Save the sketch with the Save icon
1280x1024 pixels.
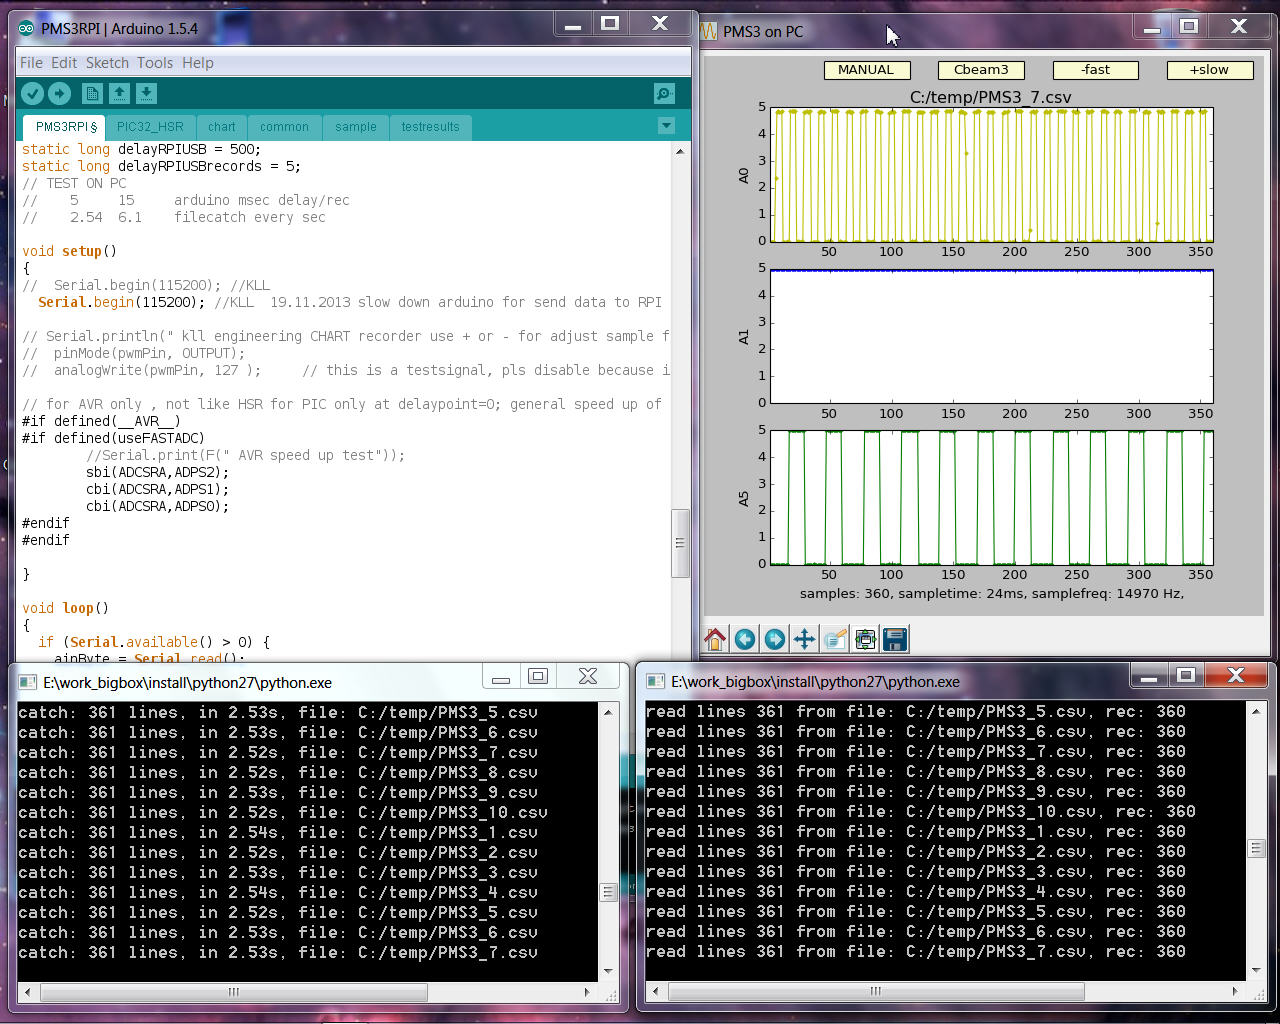pyautogui.click(x=146, y=93)
